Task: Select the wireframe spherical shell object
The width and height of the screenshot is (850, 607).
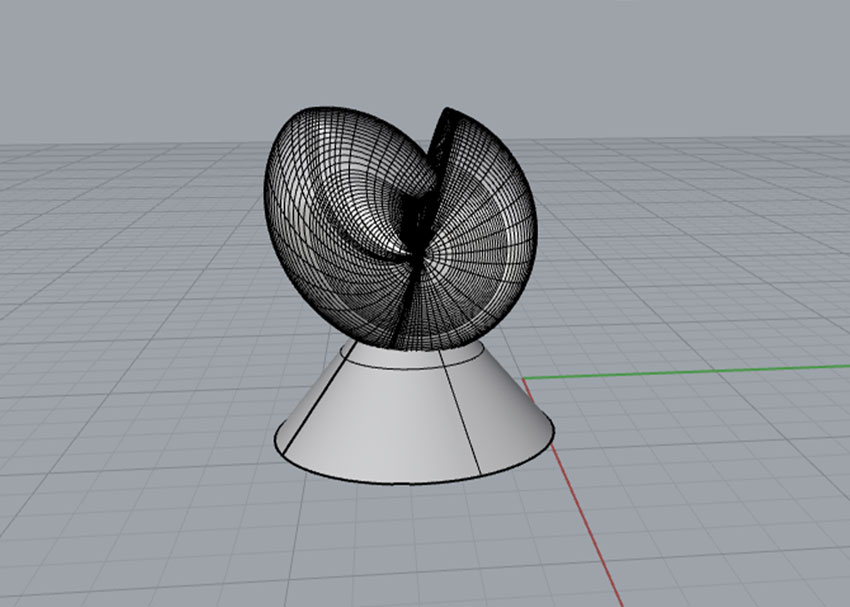Action: [401, 228]
